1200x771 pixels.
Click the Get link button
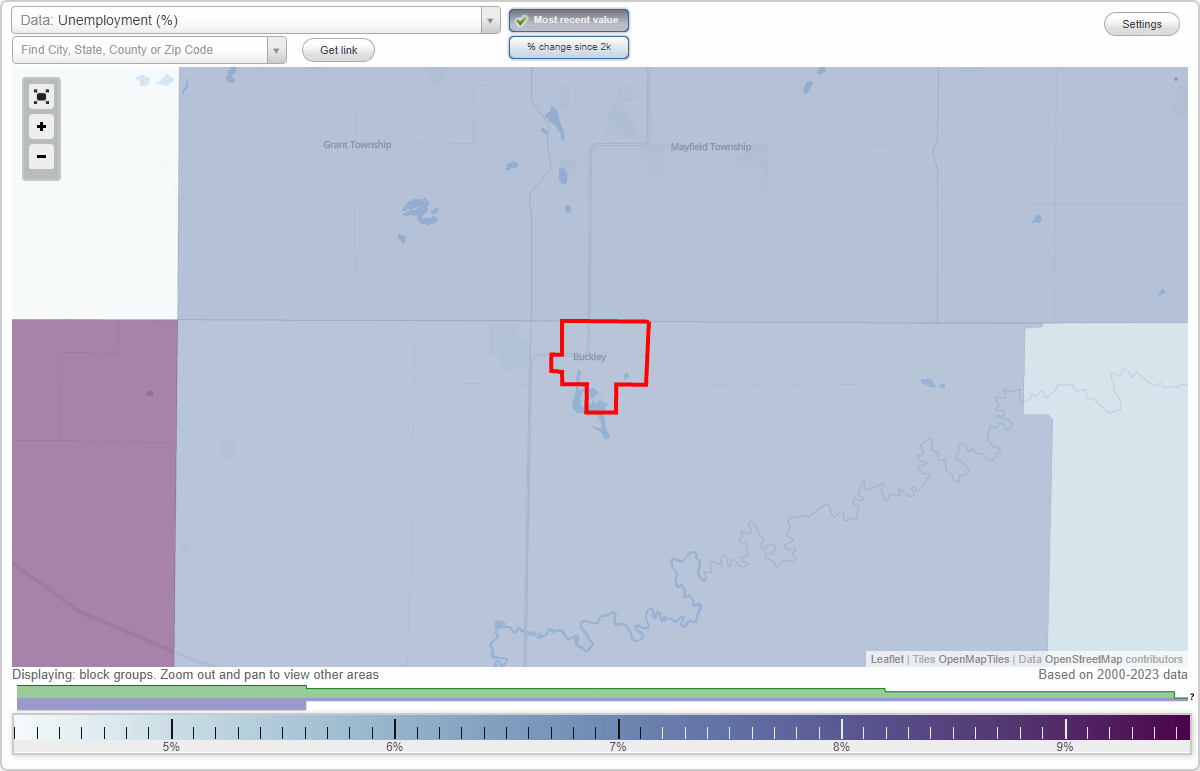click(x=338, y=50)
